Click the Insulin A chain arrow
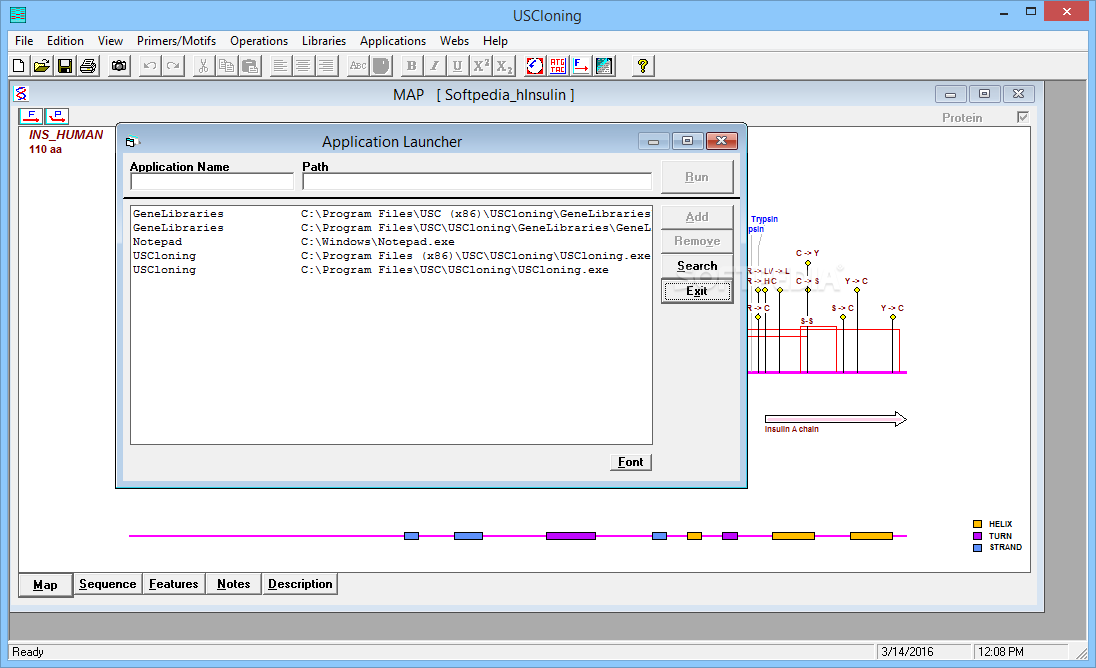The width and height of the screenshot is (1096, 668). [x=835, y=419]
